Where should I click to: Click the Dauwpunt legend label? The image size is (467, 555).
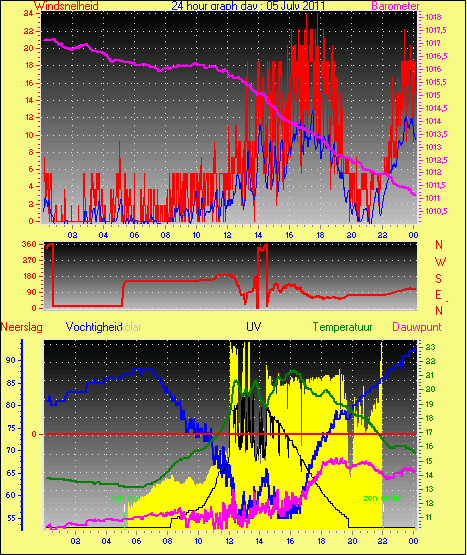(x=417, y=327)
